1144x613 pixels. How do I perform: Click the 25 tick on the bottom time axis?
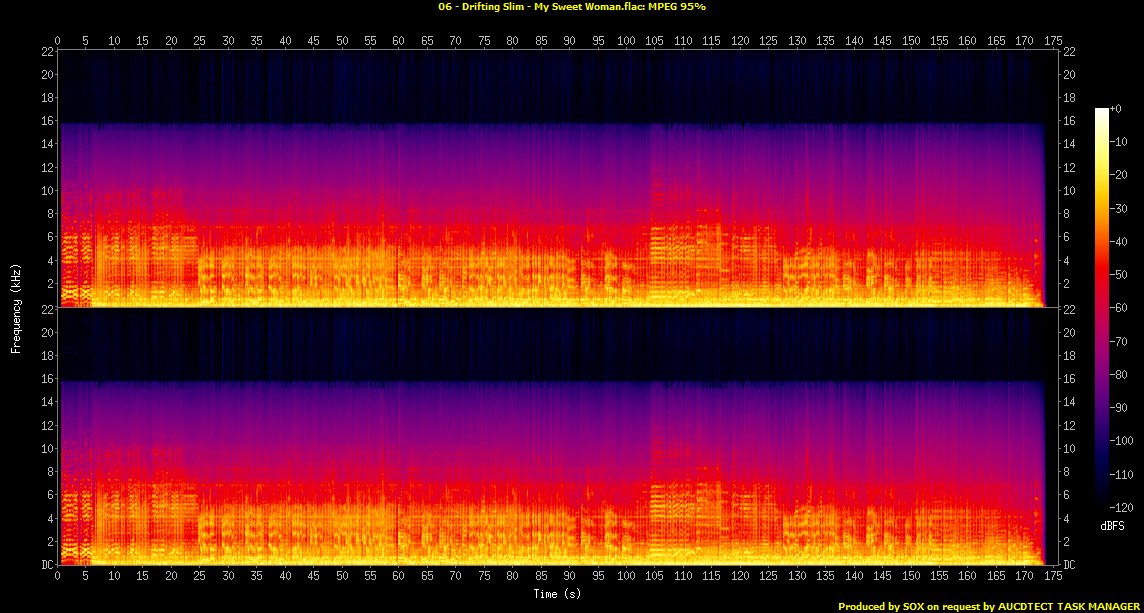(x=200, y=578)
